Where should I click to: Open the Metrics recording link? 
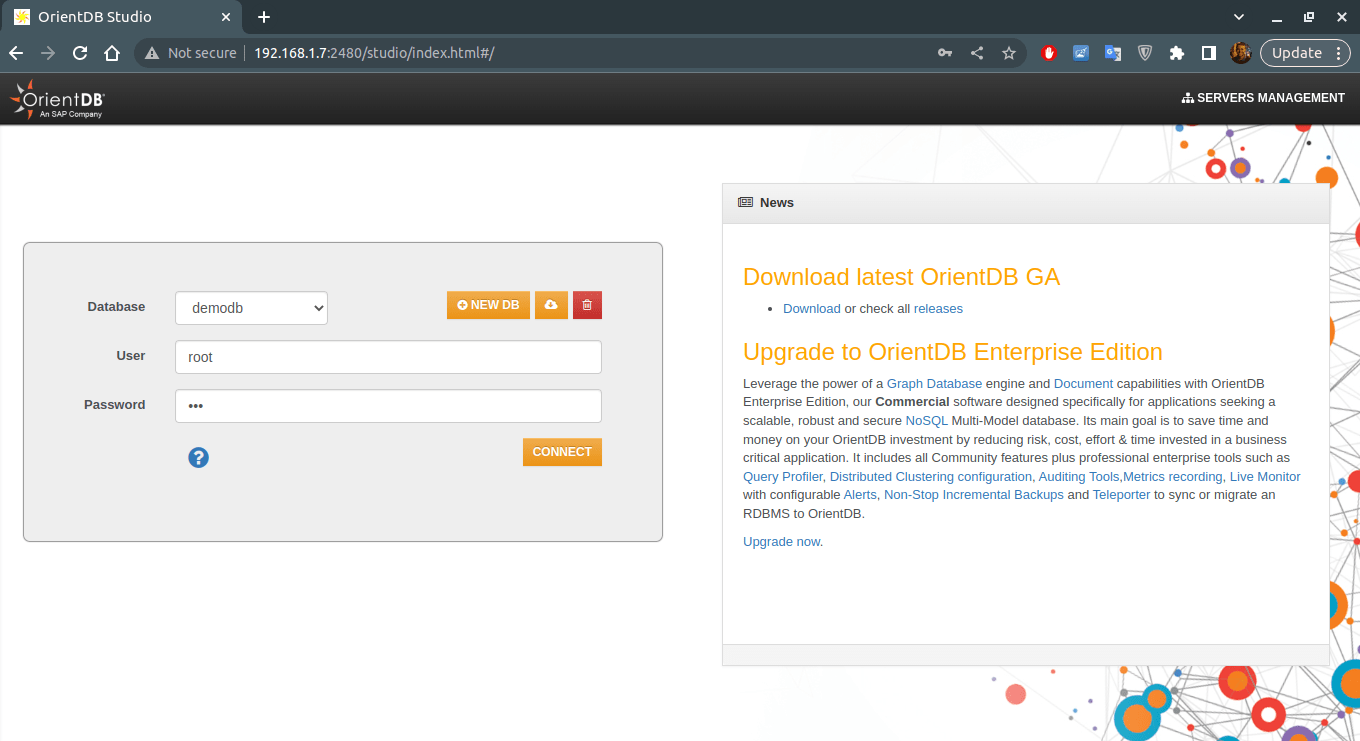click(1173, 477)
